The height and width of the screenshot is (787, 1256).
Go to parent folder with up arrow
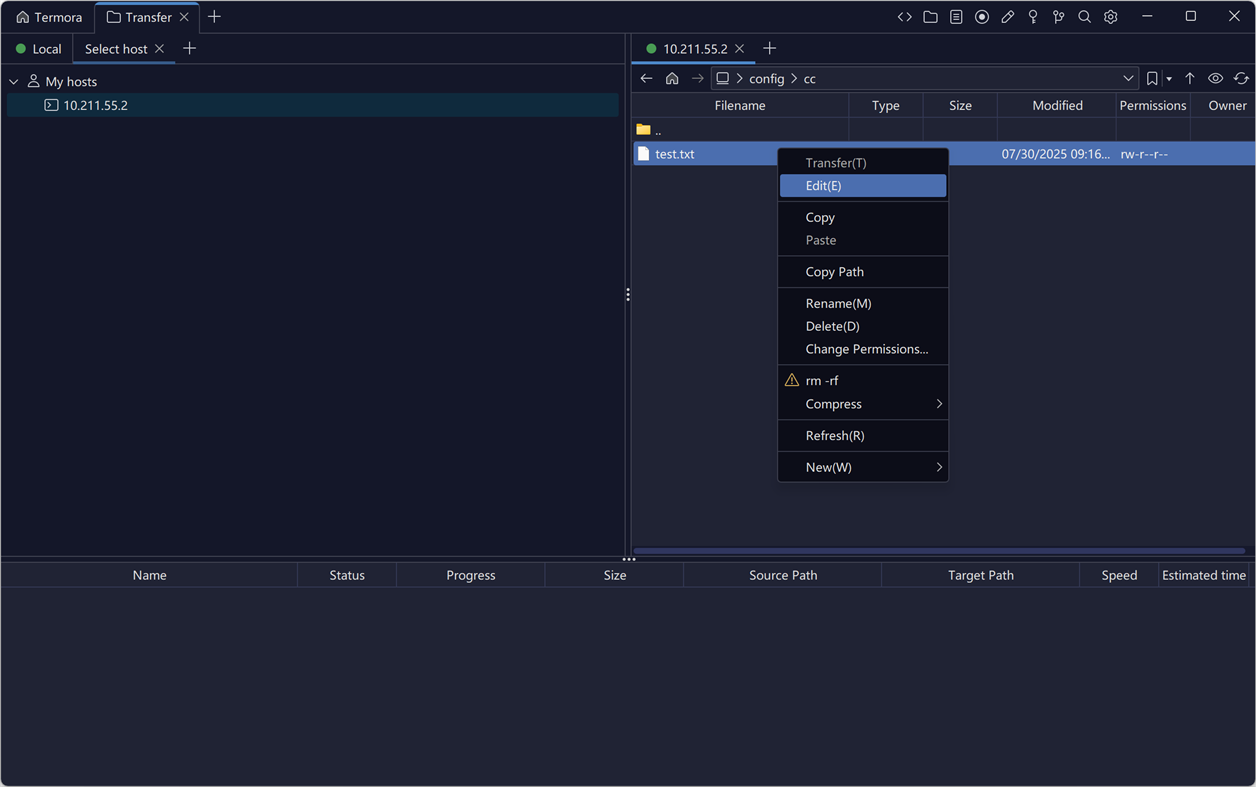(1190, 78)
